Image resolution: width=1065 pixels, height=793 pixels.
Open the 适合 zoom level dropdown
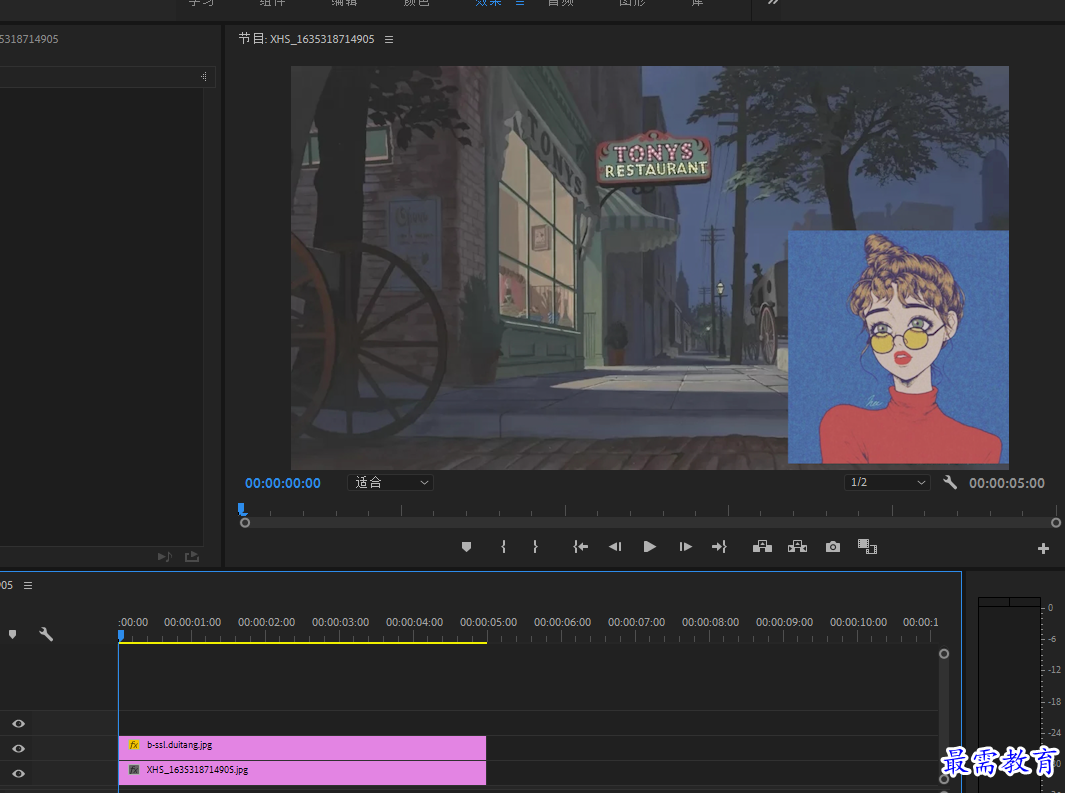(391, 483)
